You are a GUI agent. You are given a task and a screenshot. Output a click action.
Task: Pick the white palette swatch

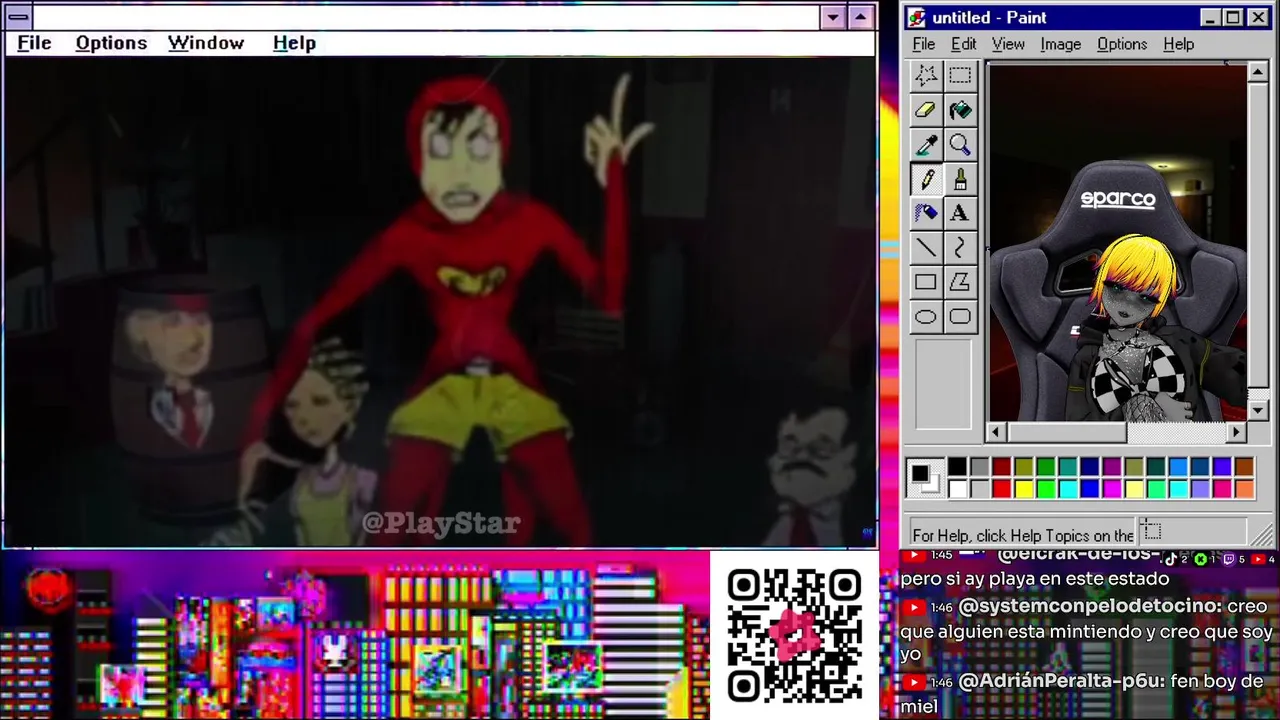957,488
